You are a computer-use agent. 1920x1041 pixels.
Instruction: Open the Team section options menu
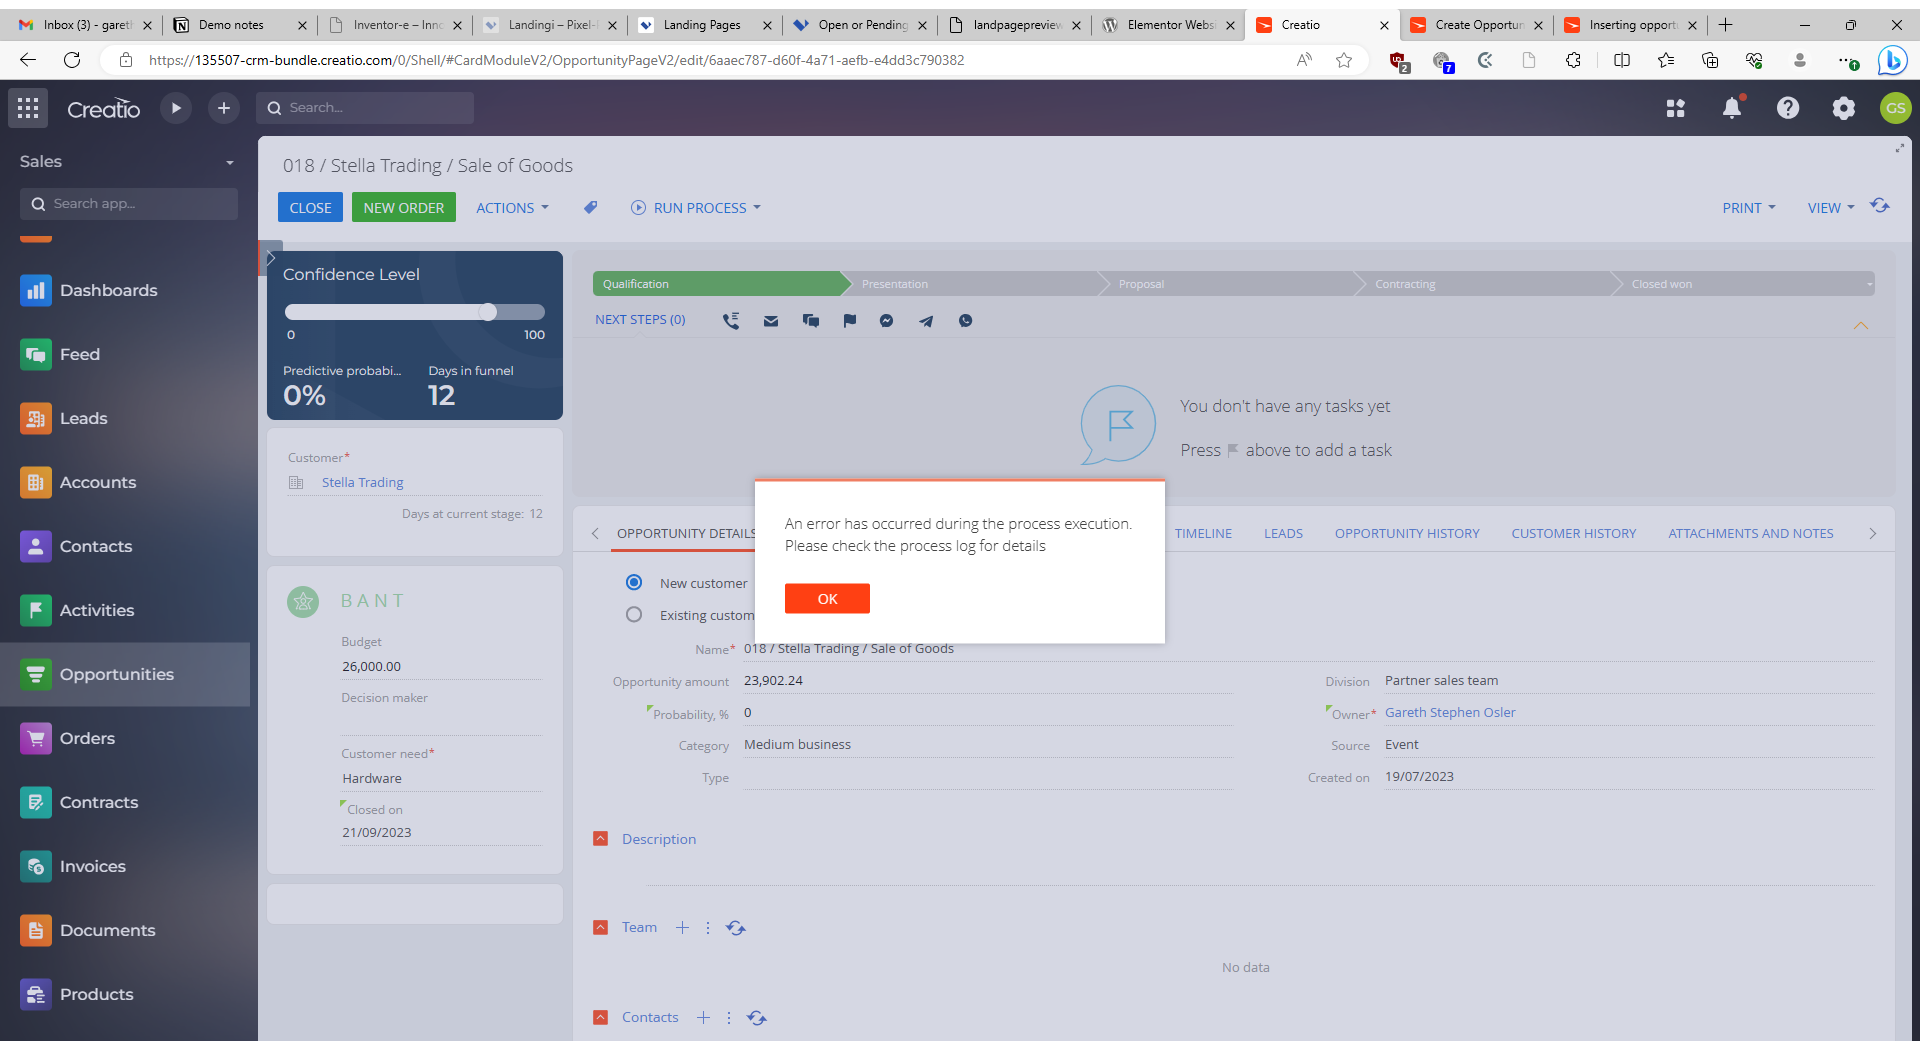(x=708, y=928)
